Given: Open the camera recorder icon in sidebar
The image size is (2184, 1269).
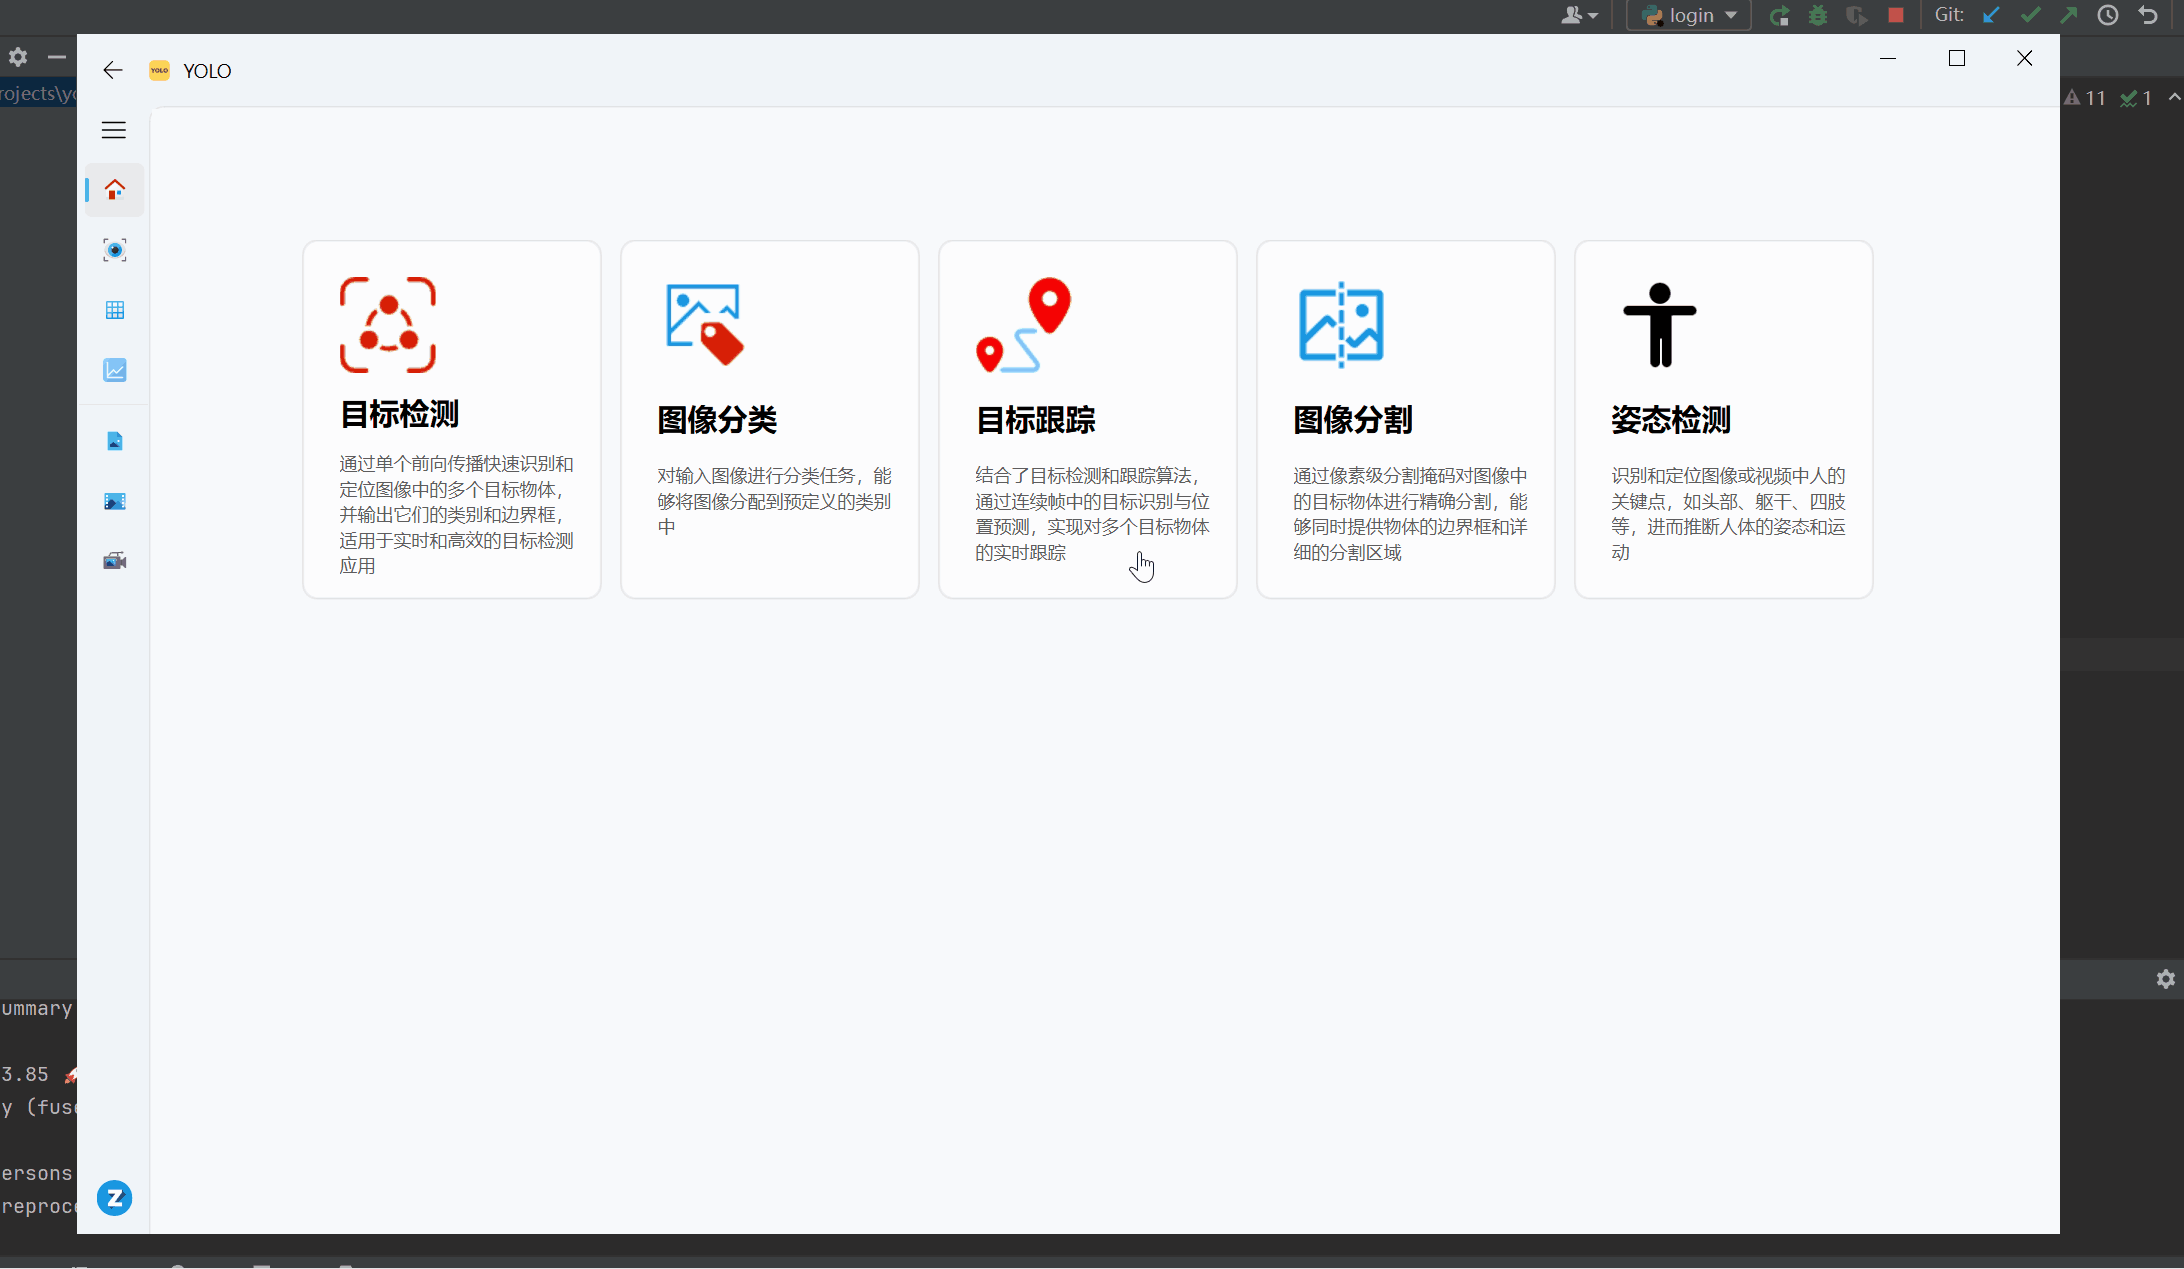Looking at the screenshot, I should click(115, 561).
